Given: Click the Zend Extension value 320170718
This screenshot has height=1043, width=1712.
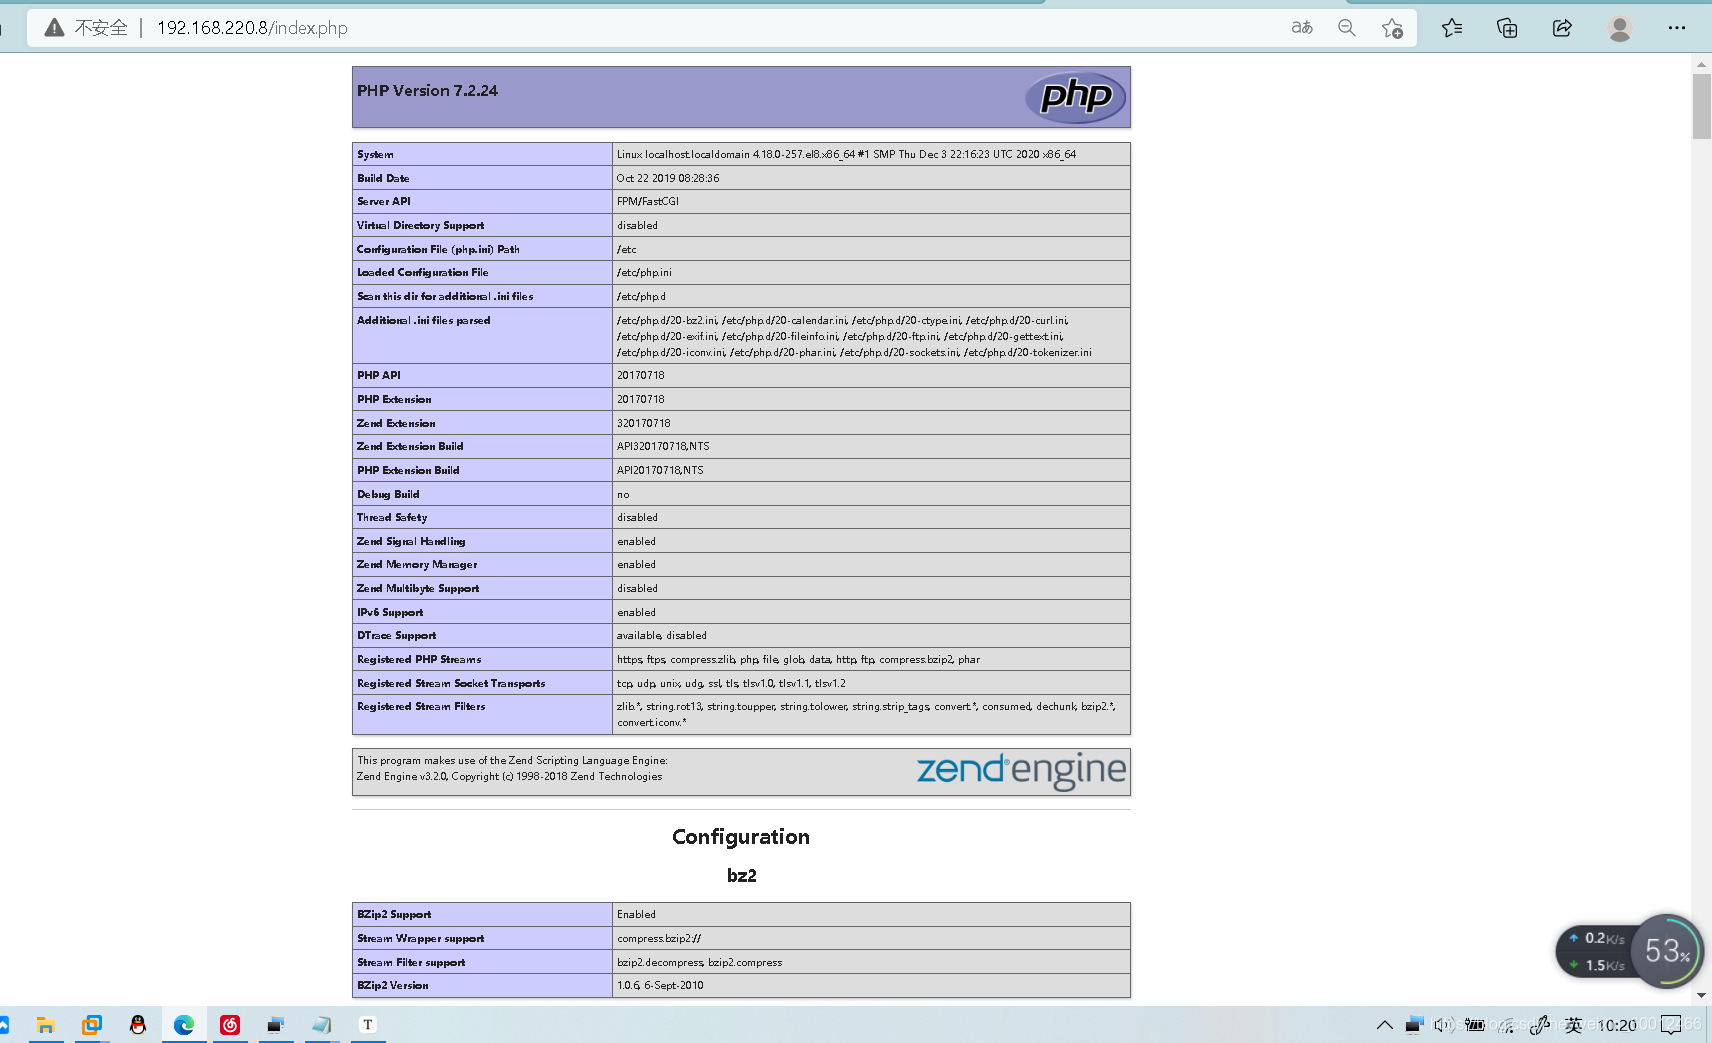Looking at the screenshot, I should (644, 423).
